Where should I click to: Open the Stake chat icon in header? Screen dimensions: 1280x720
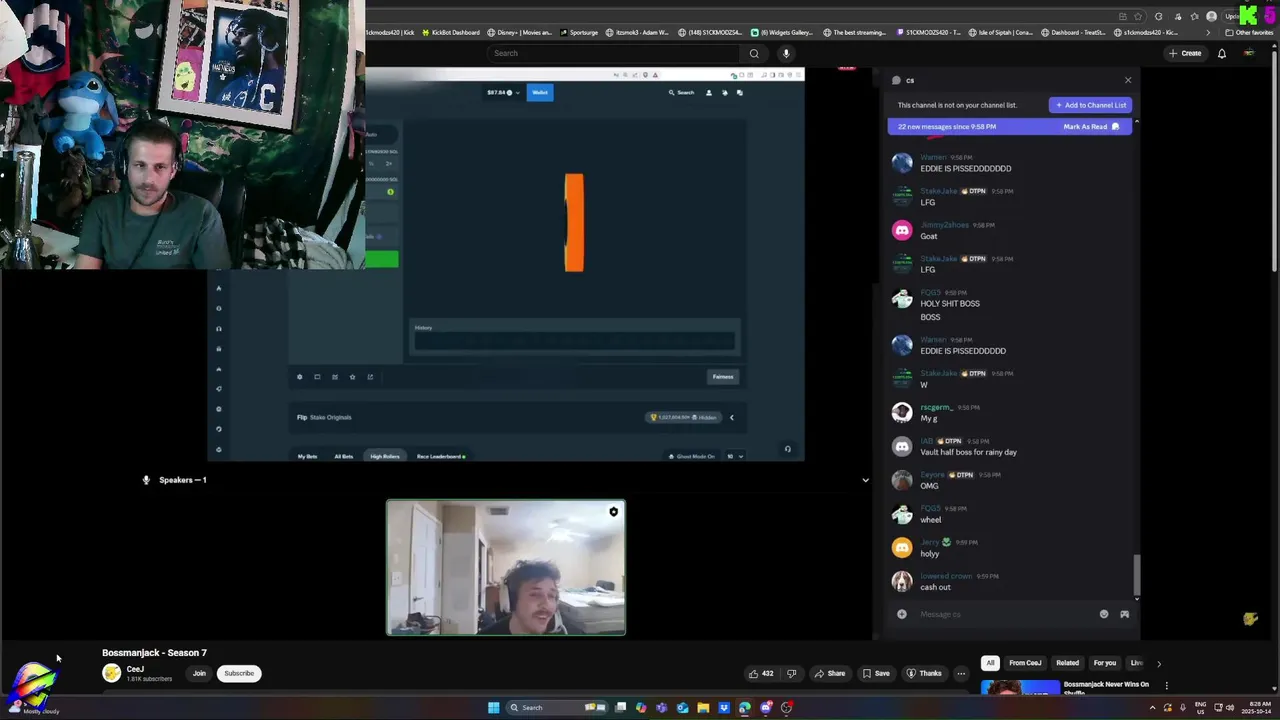[739, 92]
